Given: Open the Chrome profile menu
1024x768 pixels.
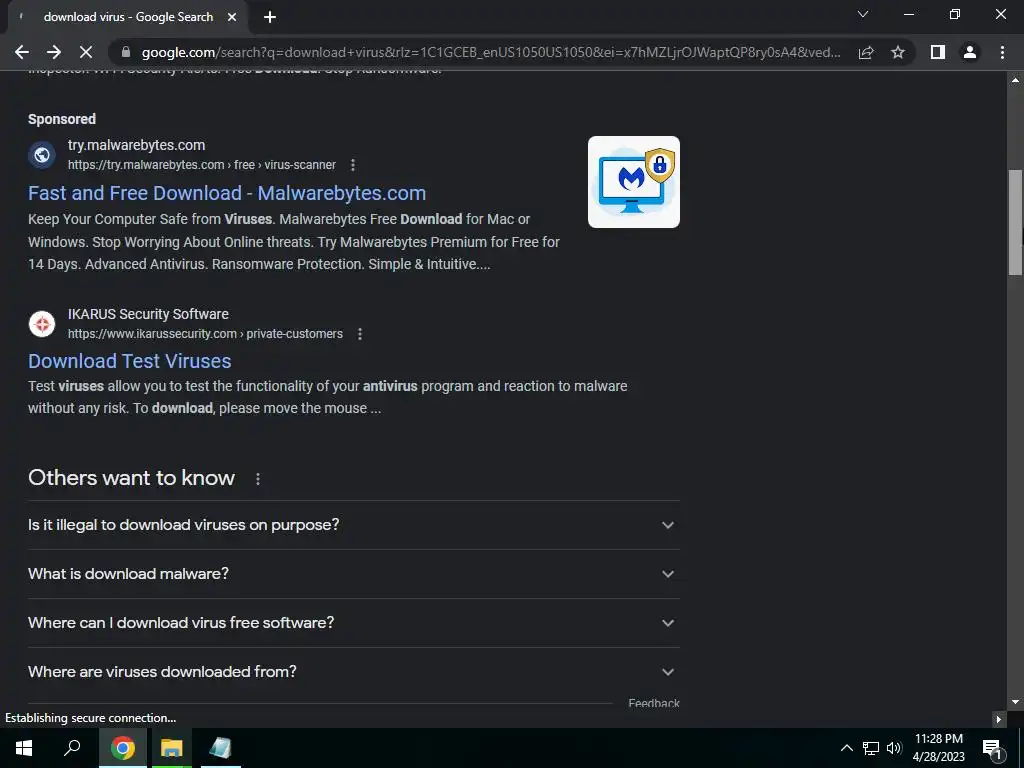Looking at the screenshot, I should (x=970, y=52).
